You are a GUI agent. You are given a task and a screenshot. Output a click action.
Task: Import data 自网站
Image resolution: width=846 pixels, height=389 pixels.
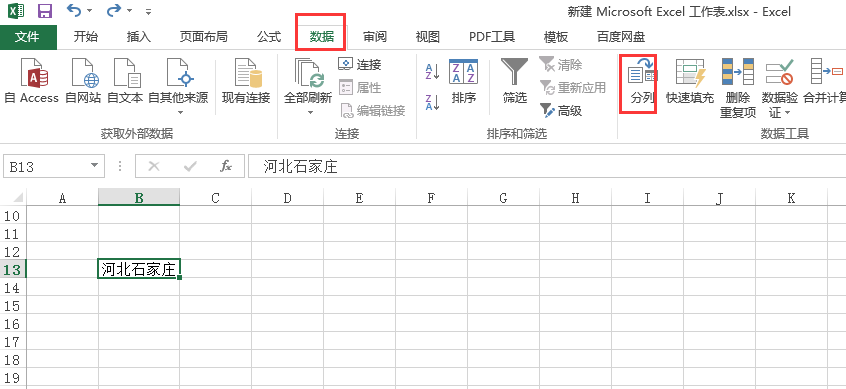pos(83,81)
